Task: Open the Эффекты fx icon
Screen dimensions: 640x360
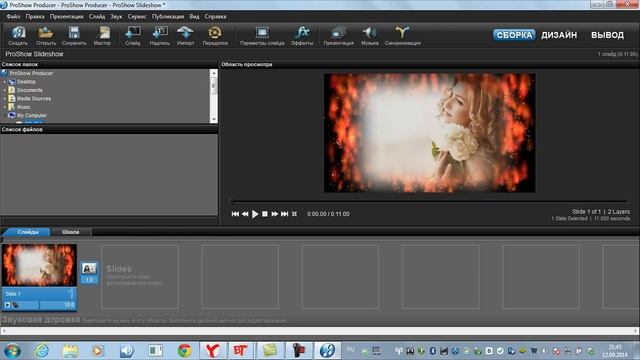Action: pos(302,35)
